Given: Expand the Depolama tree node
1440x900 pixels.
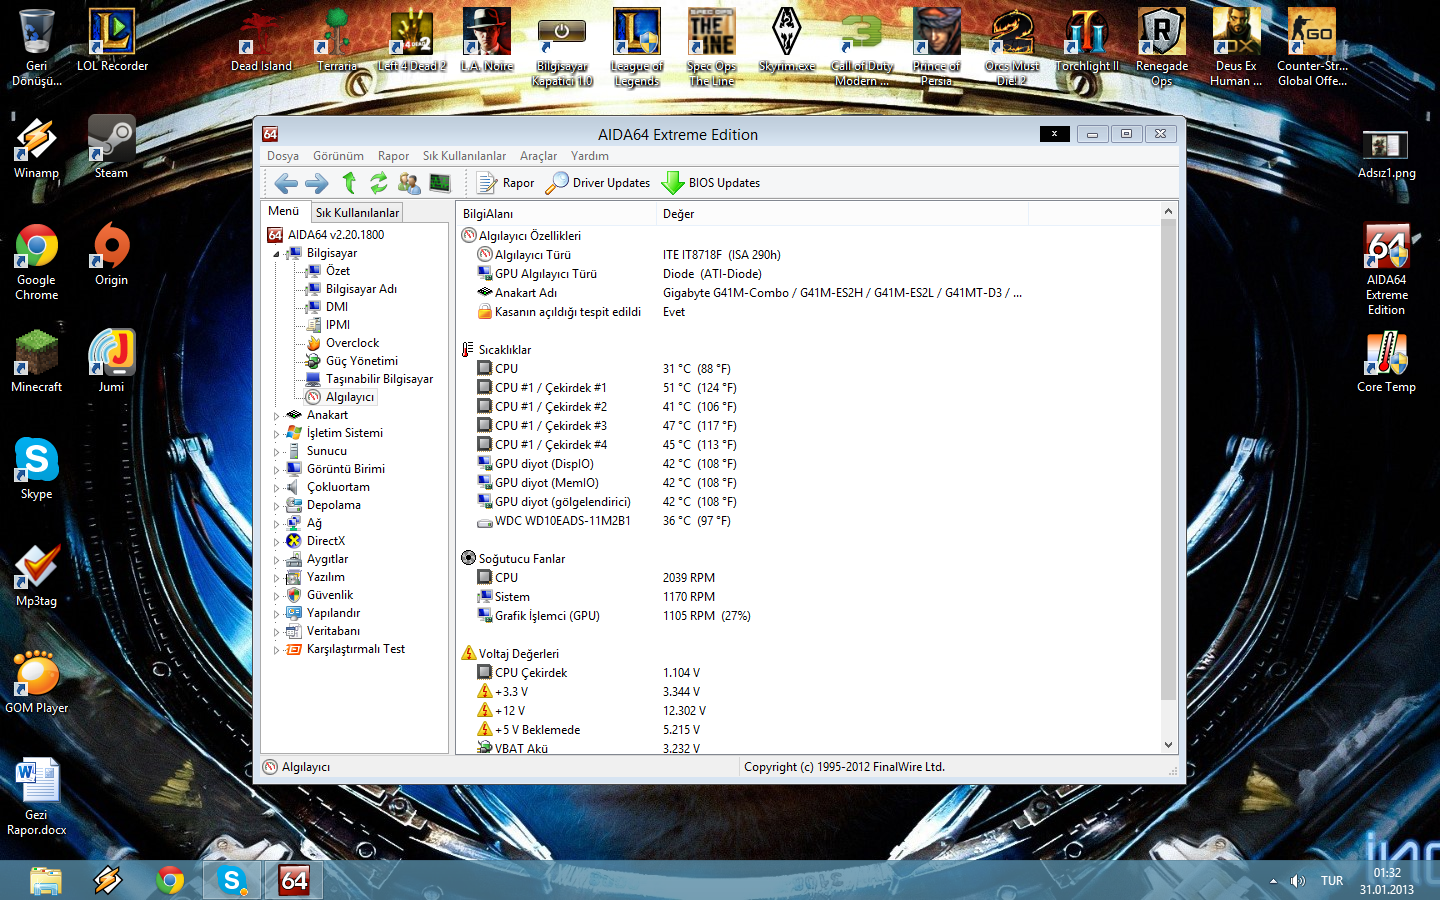Looking at the screenshot, I should click(277, 506).
